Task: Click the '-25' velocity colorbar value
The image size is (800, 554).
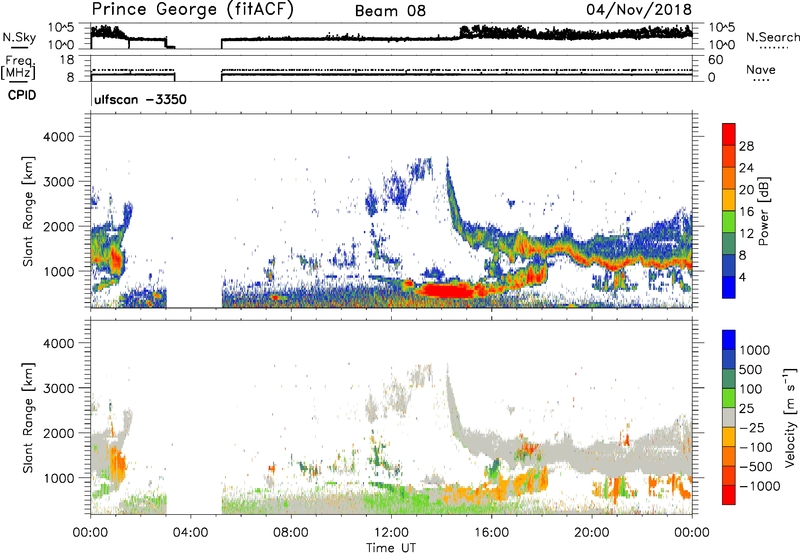Action: tap(753, 427)
